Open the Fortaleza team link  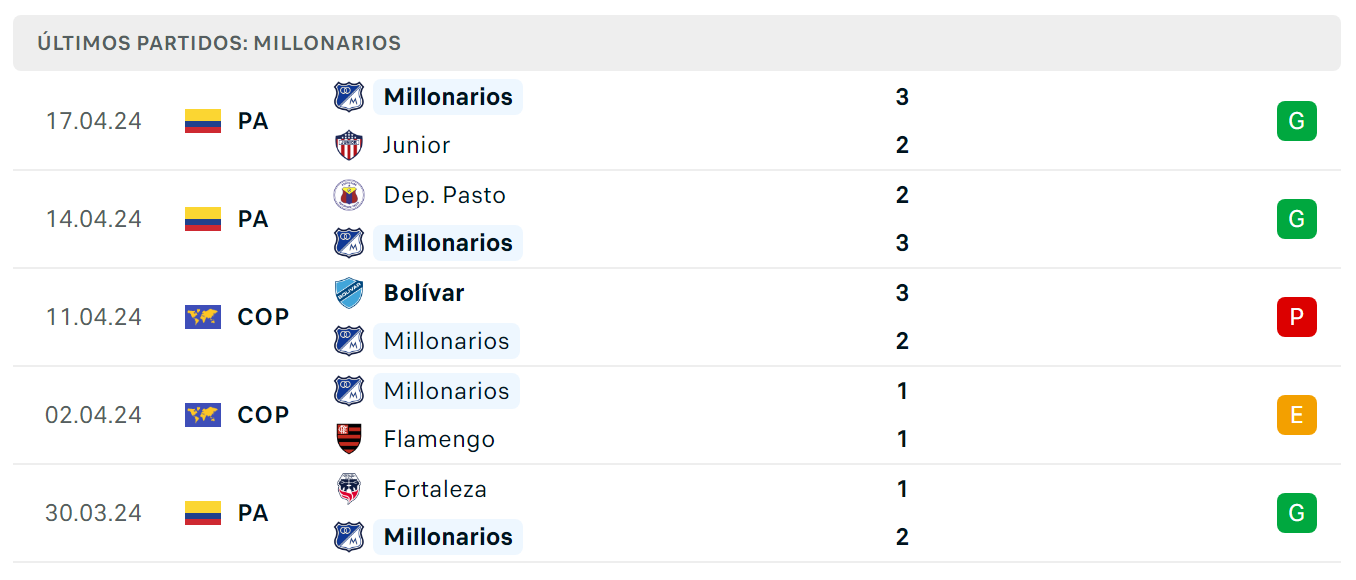435,489
